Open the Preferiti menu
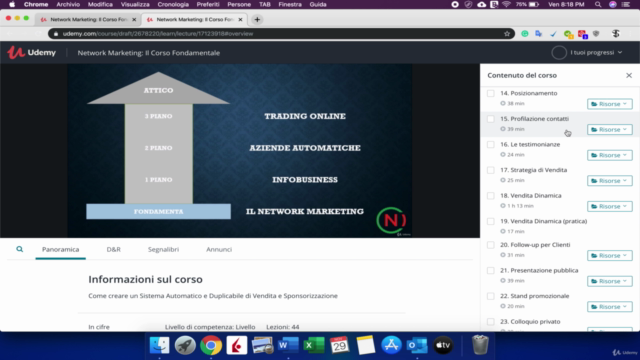The height and width of the screenshot is (360, 640). [x=208, y=4]
